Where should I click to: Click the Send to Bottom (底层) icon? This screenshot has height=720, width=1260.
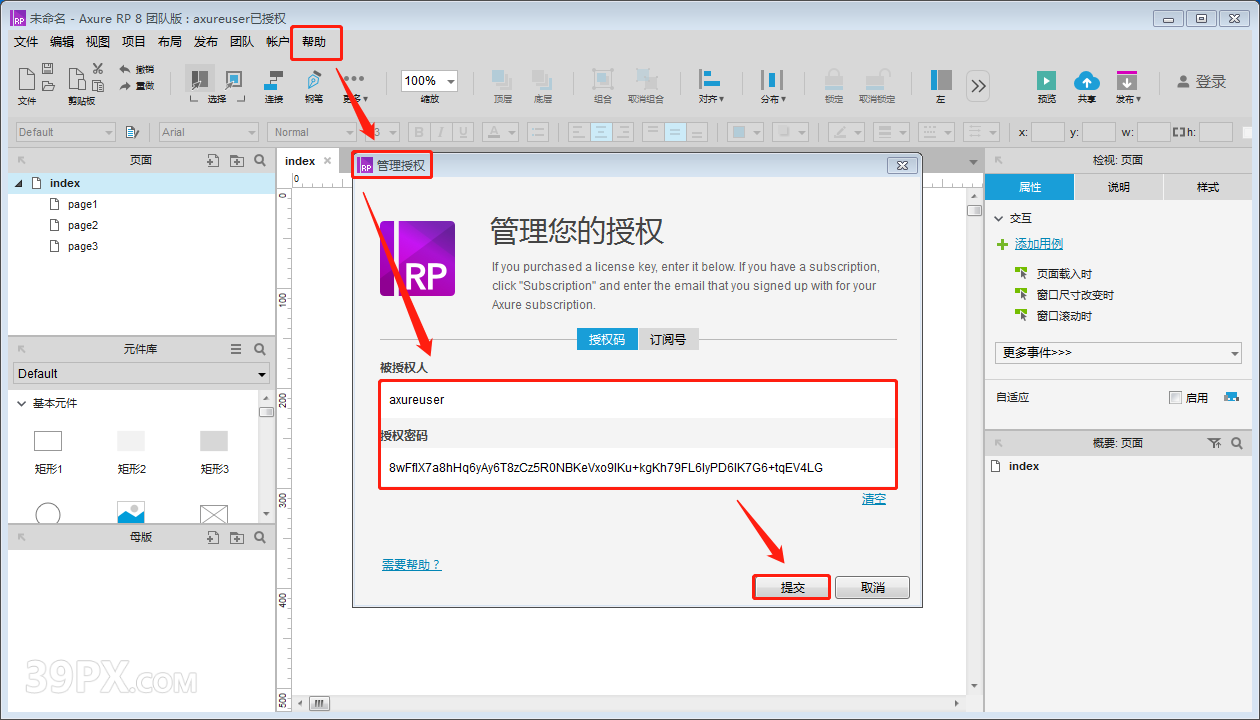pos(543,80)
